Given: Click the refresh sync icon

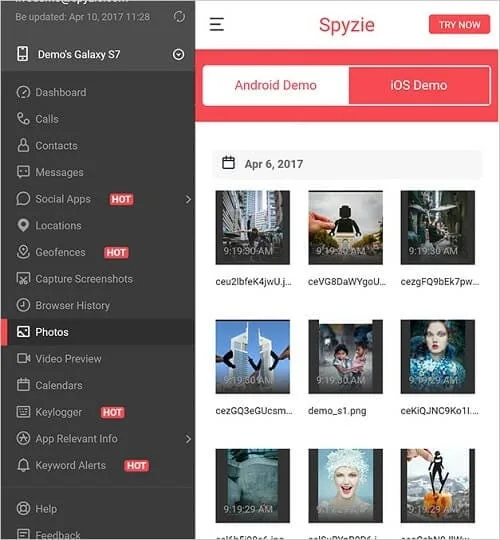Looking at the screenshot, I should coord(179,17).
